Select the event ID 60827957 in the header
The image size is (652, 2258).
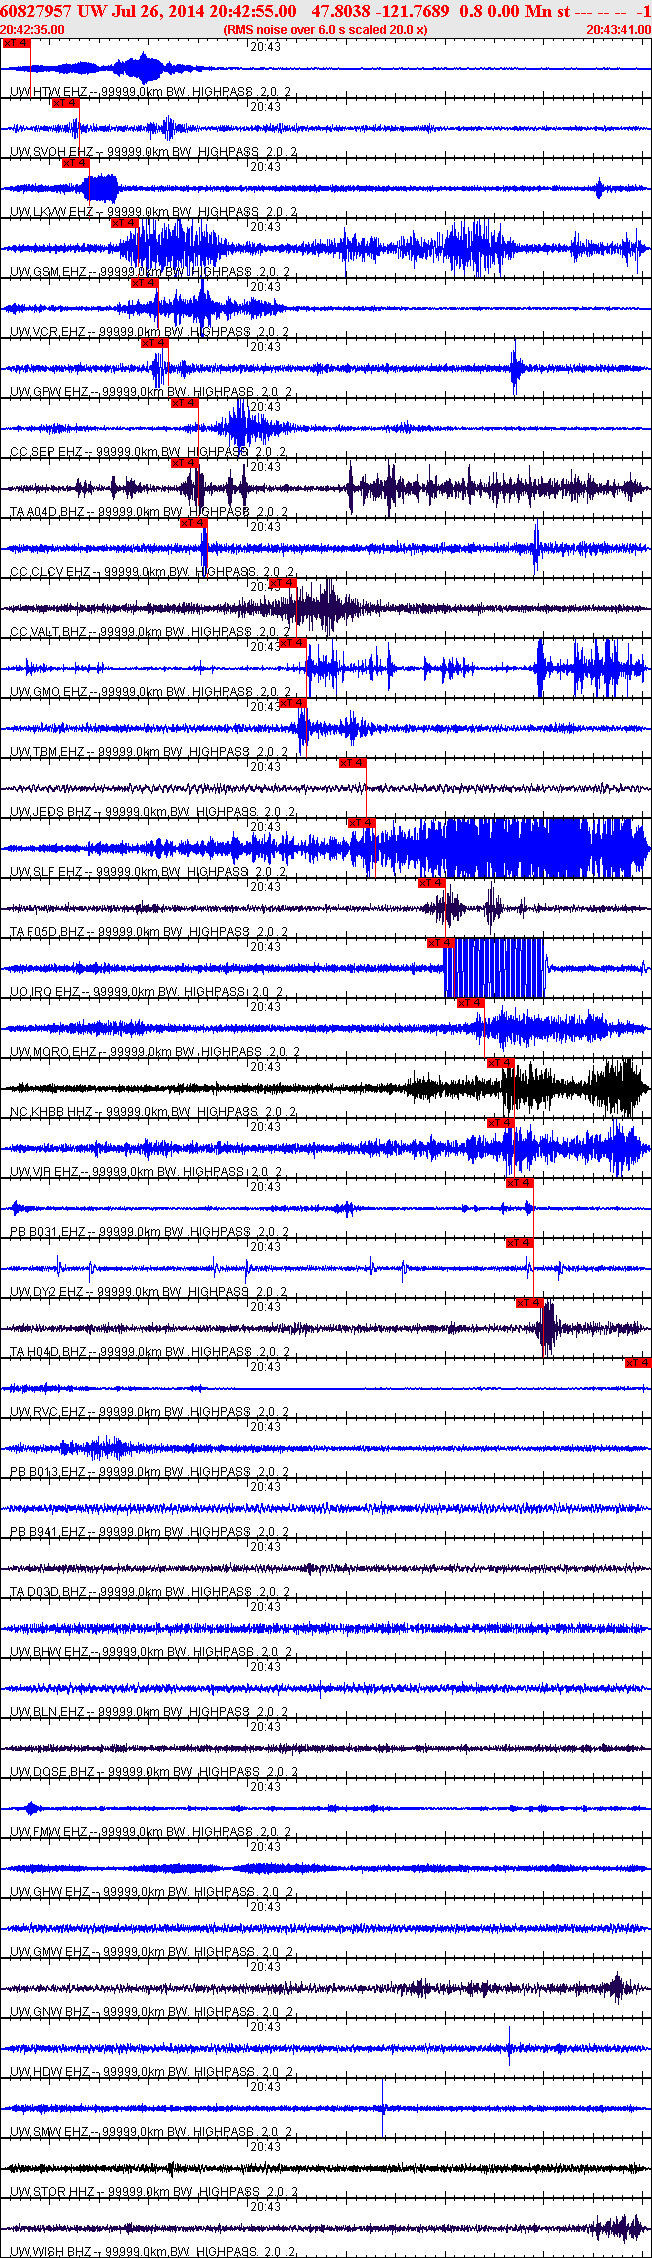(x=35, y=11)
